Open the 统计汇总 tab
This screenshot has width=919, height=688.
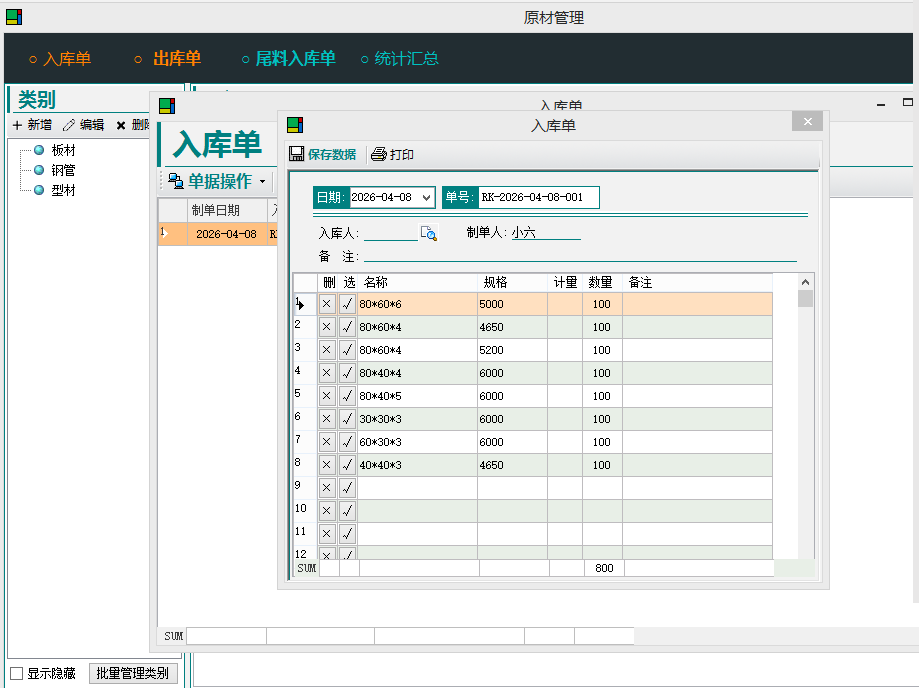coord(406,59)
